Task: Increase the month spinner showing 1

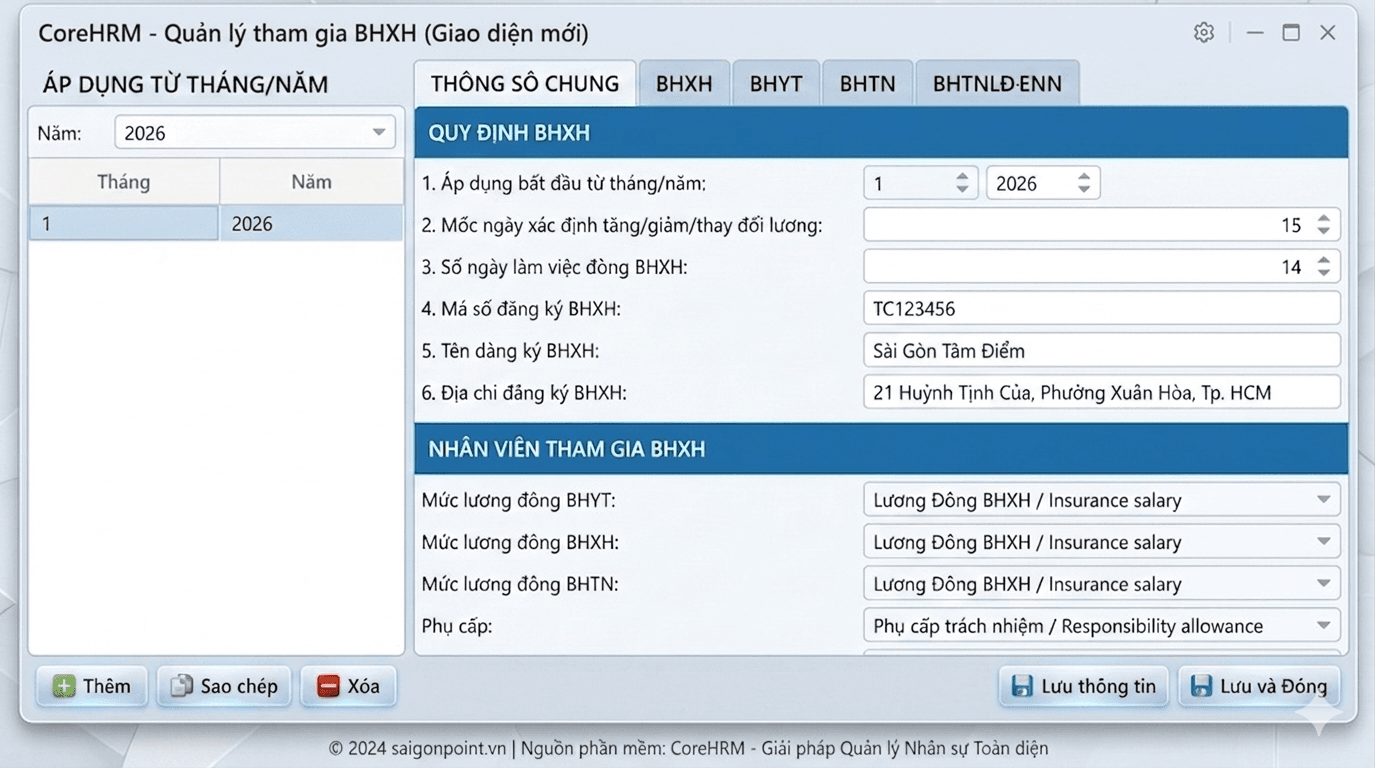Action: coord(961,176)
